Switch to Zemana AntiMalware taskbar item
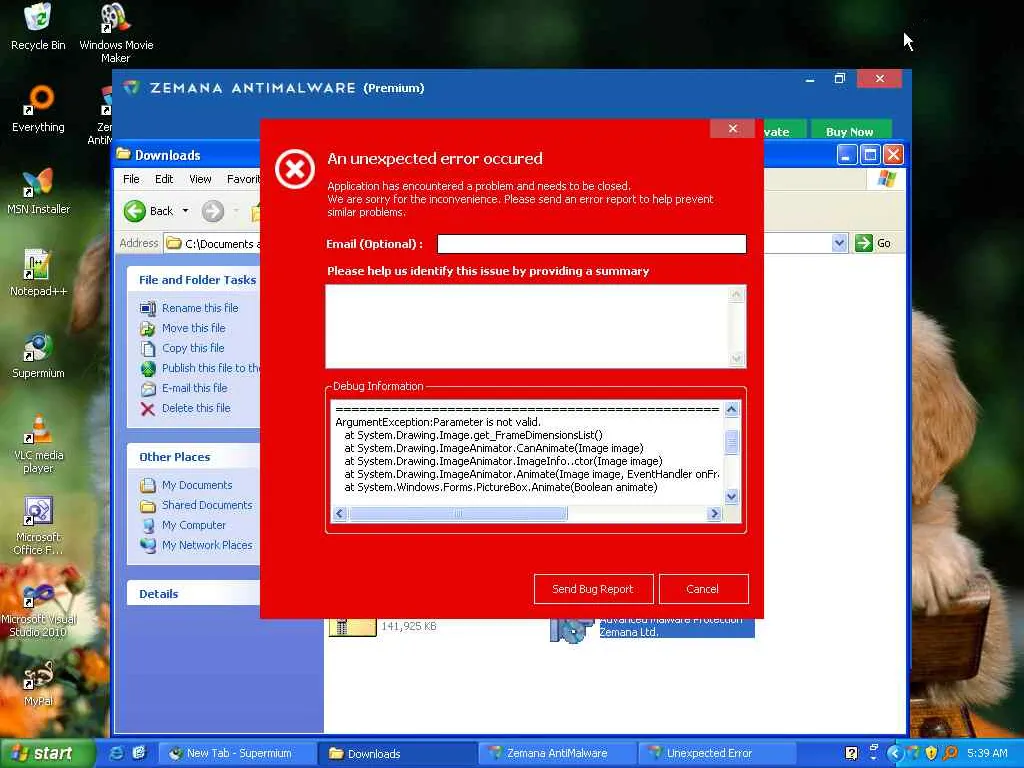This screenshot has height=768, width=1024. pyautogui.click(x=557, y=754)
